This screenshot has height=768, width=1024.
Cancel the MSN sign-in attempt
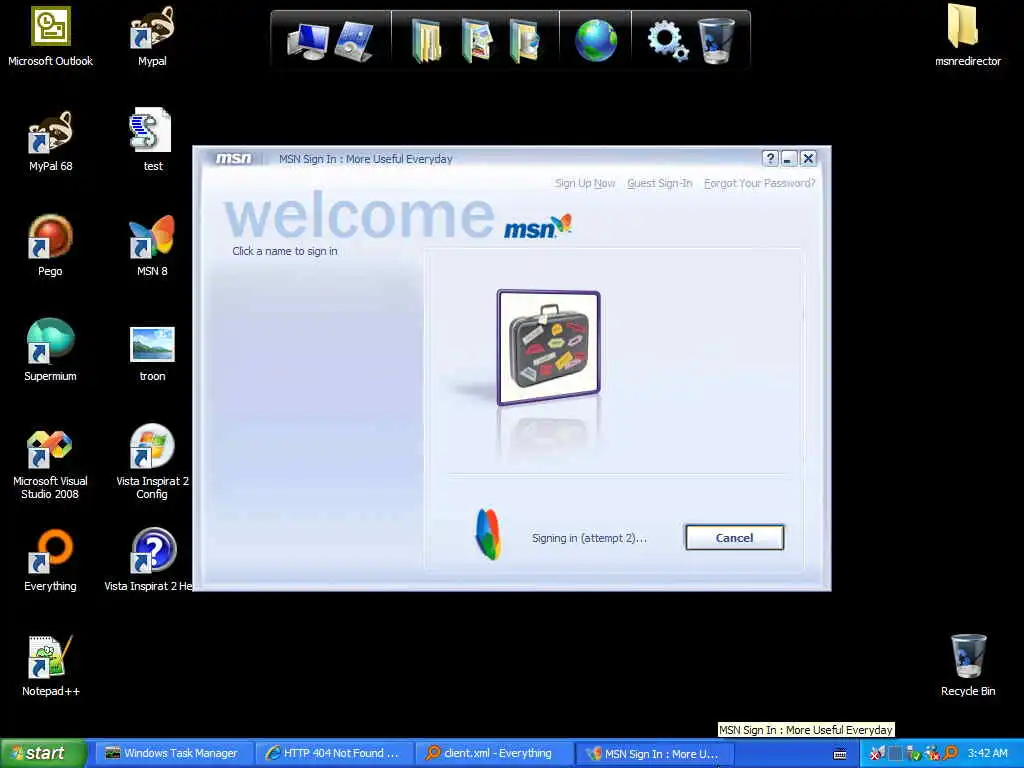(734, 537)
